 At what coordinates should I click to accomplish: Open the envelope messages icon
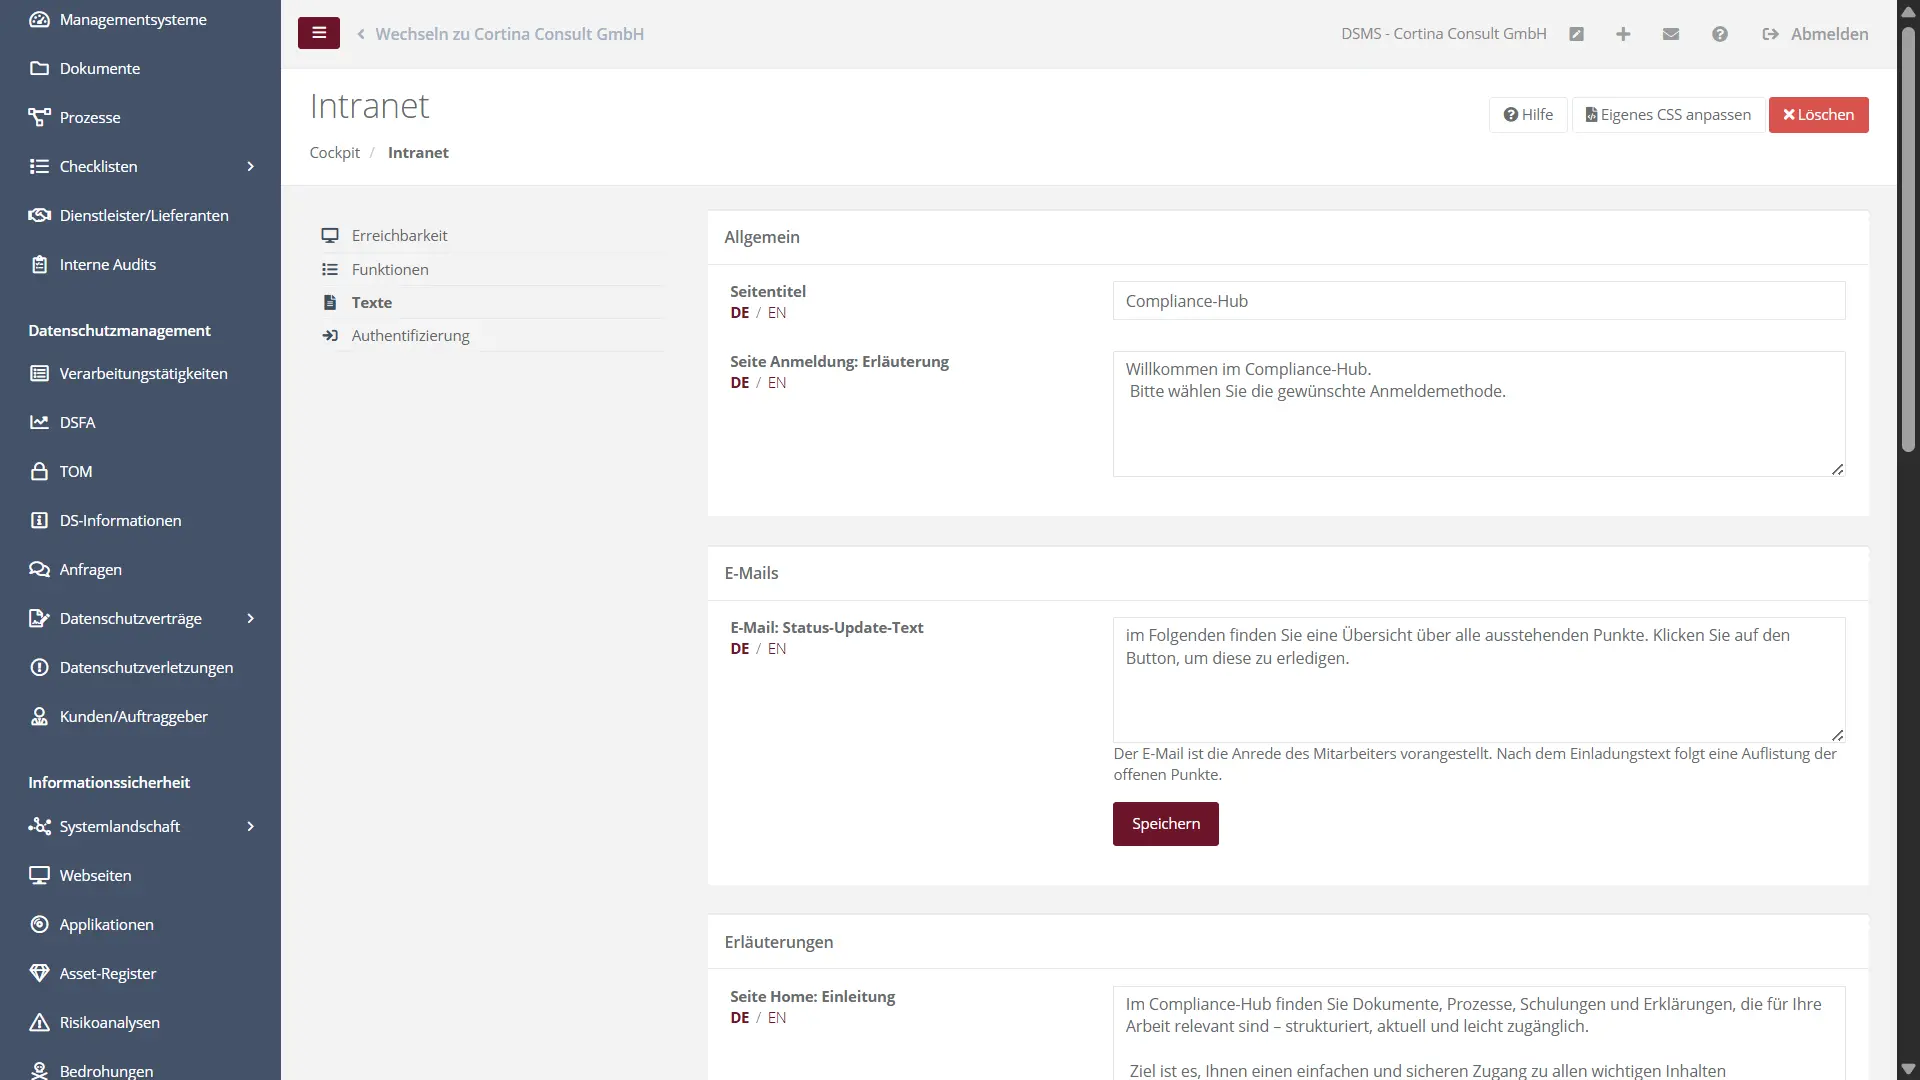coord(1671,34)
